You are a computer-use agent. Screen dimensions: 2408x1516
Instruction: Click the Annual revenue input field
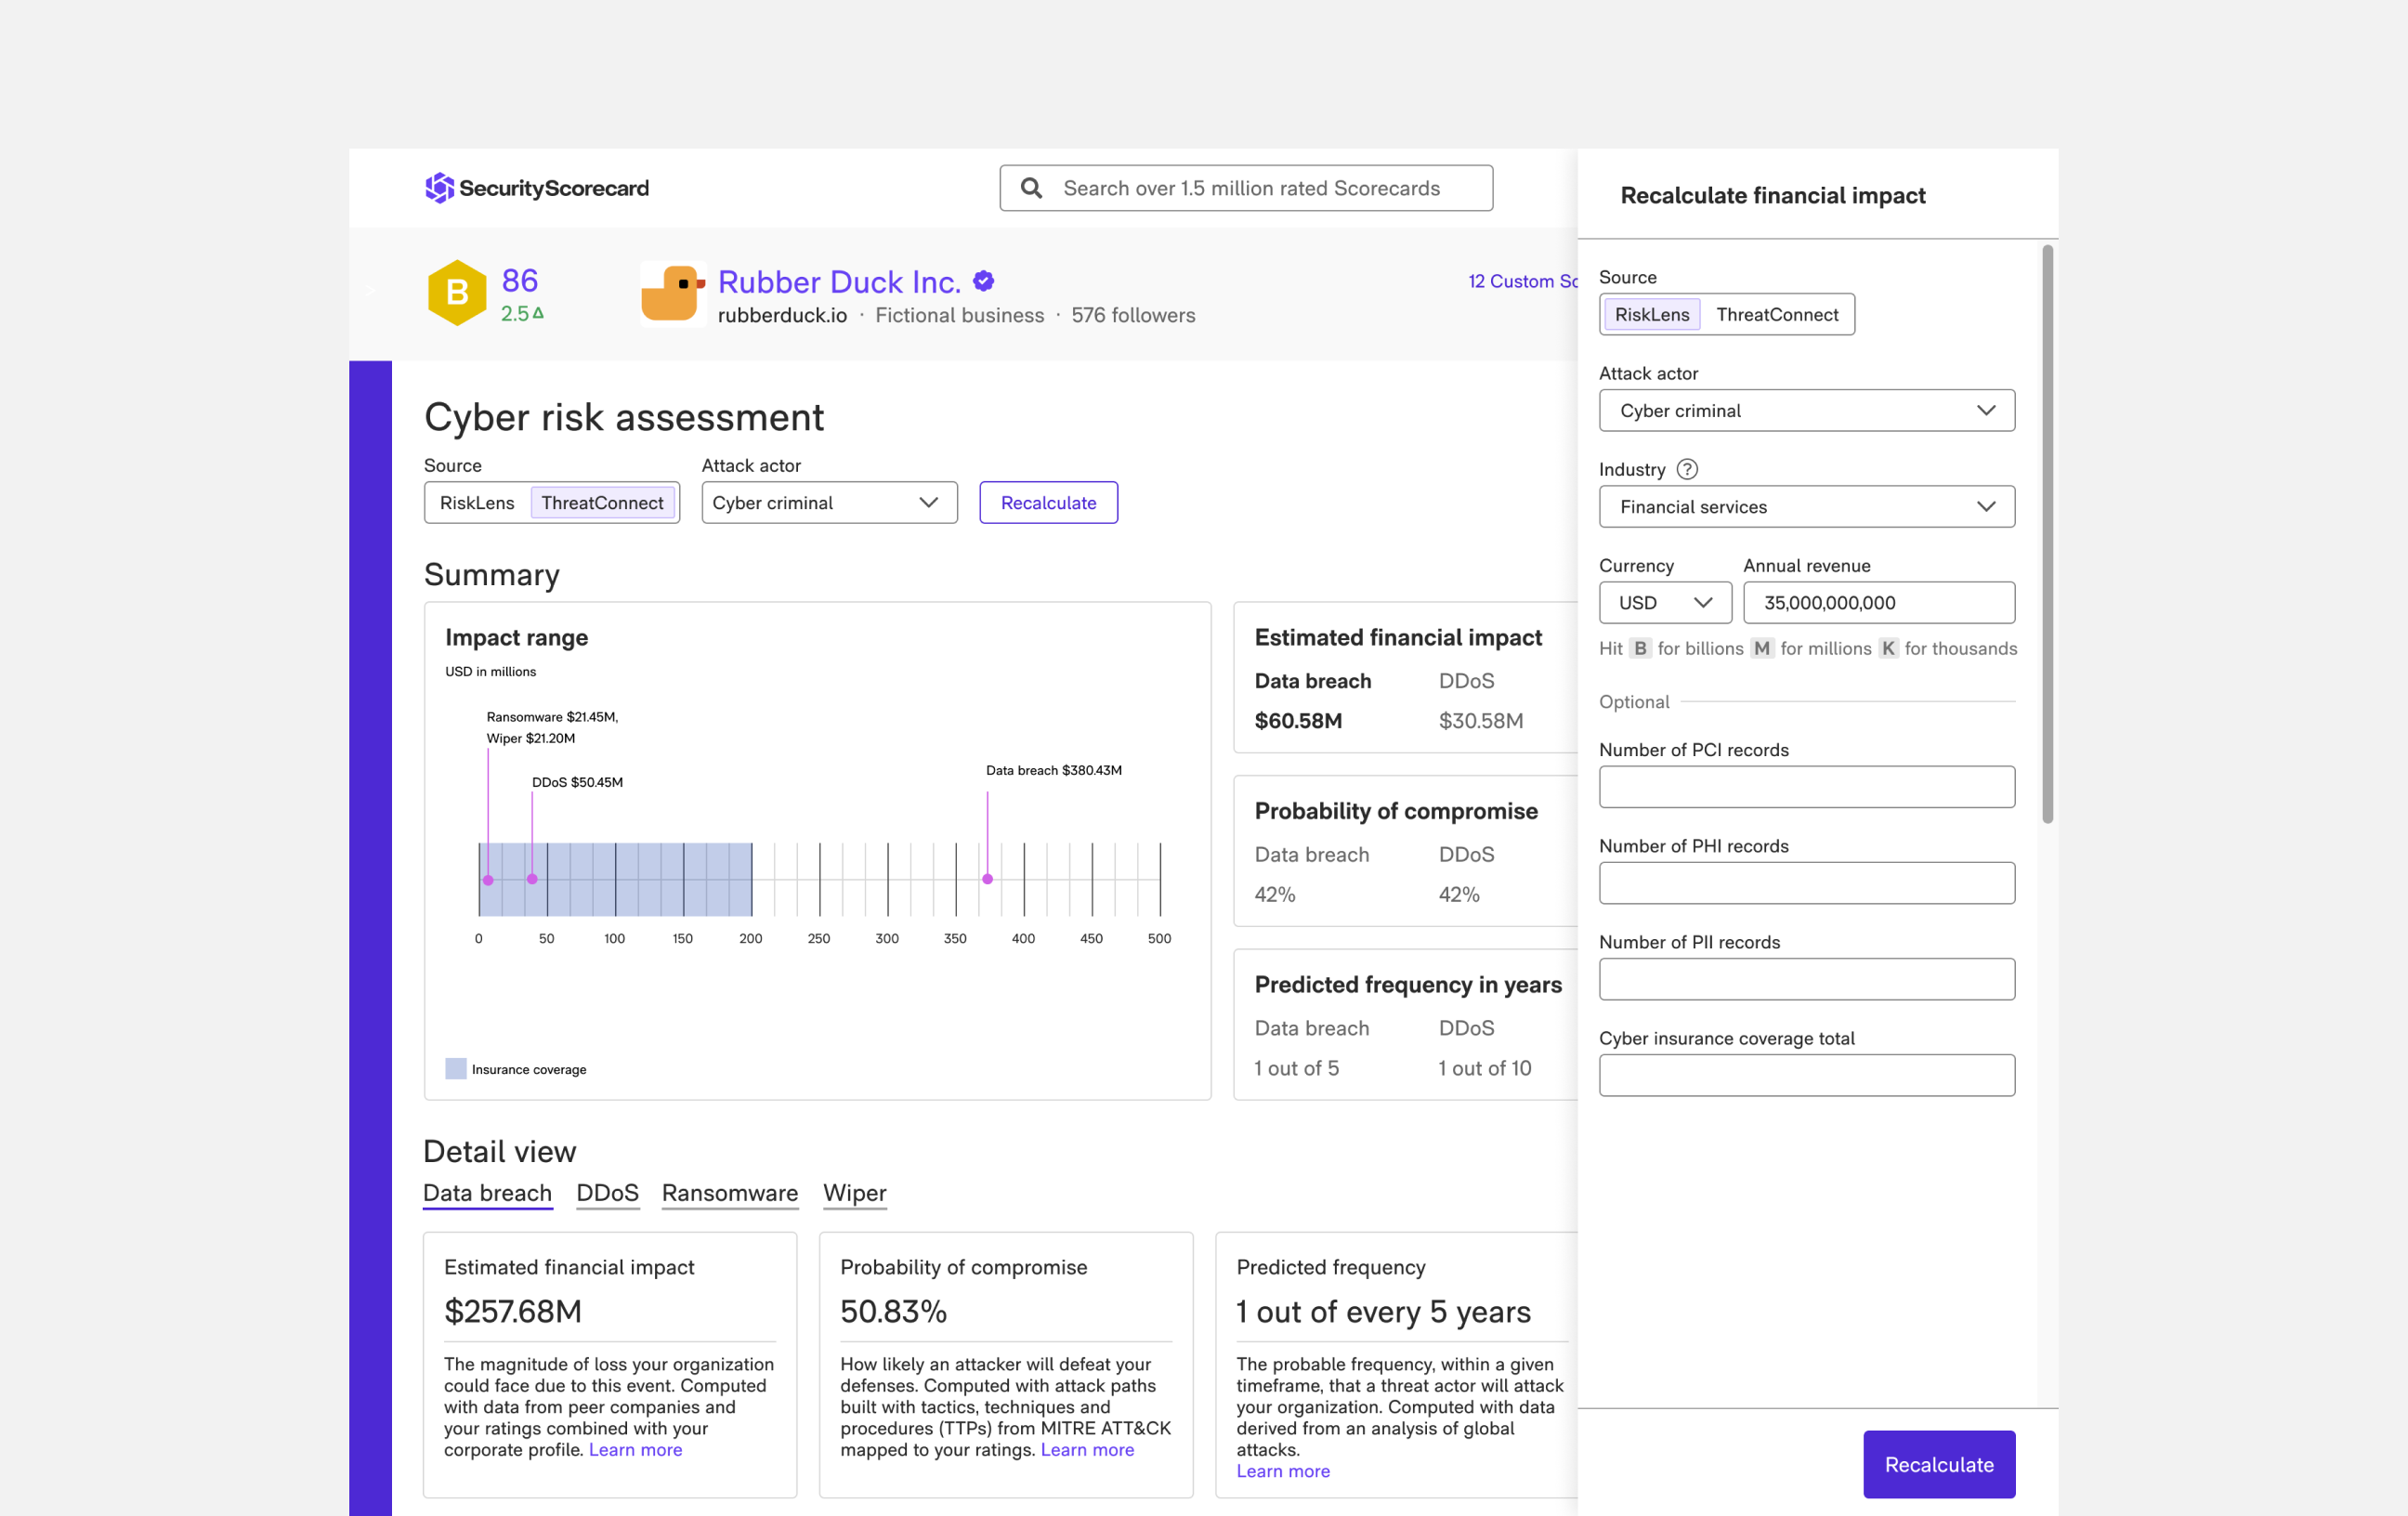pyautogui.click(x=1878, y=603)
